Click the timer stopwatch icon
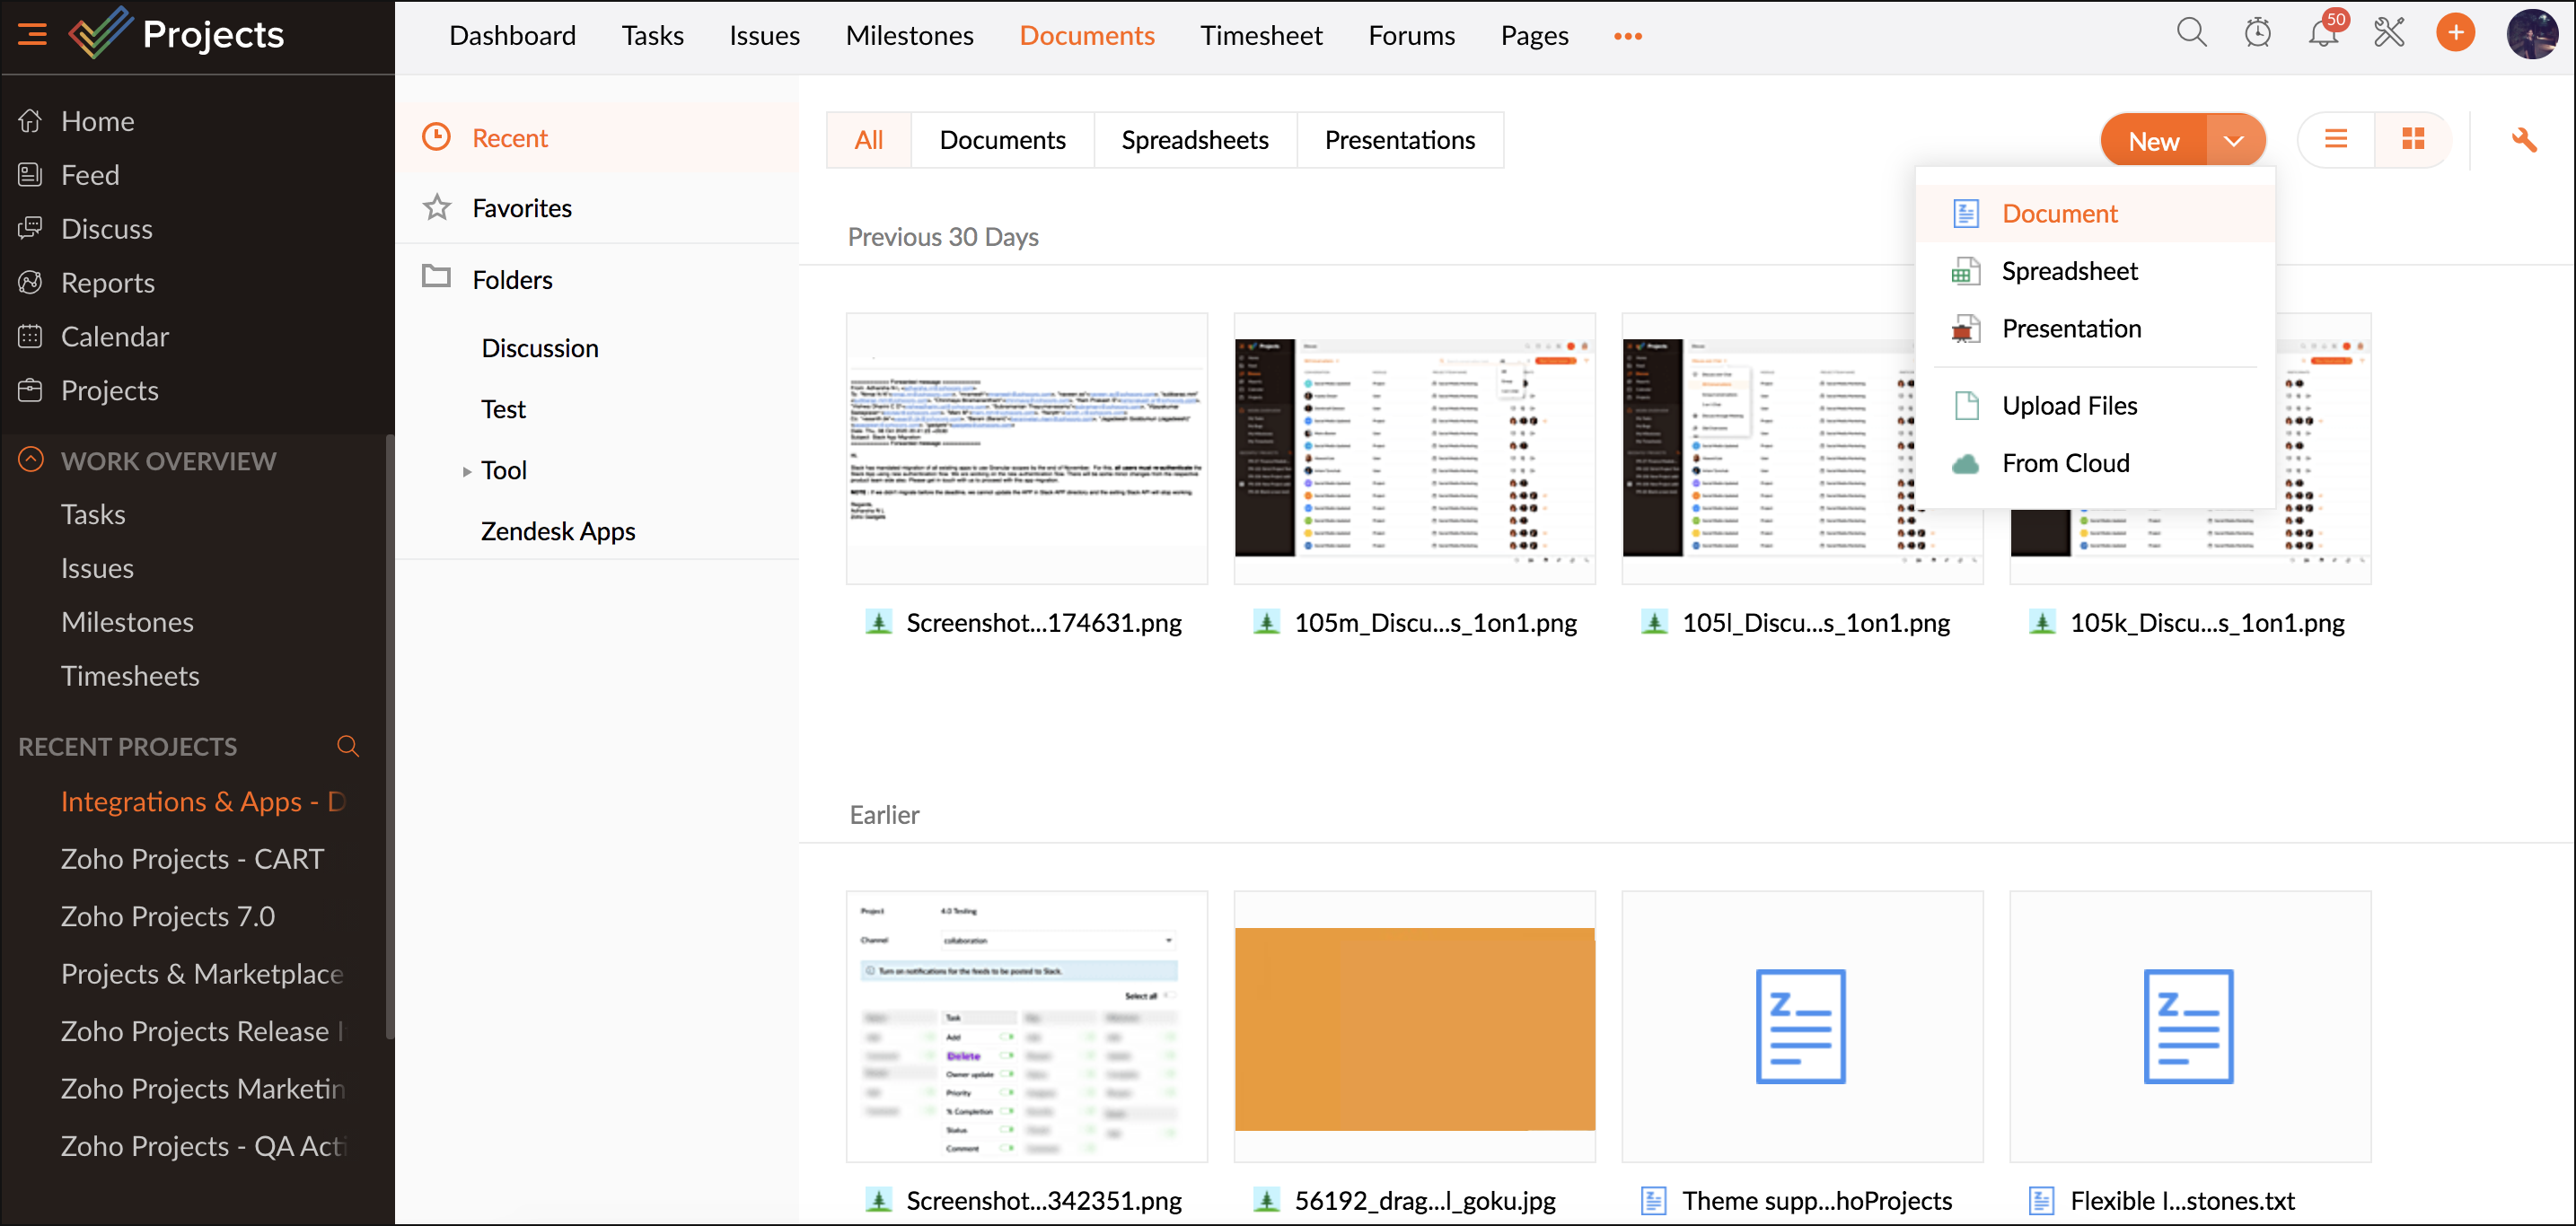 click(x=2257, y=34)
